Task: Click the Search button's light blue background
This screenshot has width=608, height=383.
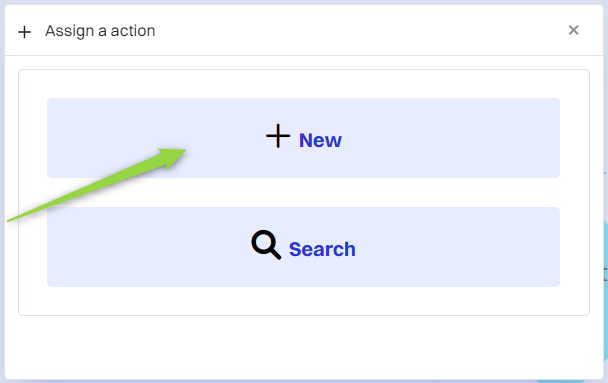Action: click(446, 247)
